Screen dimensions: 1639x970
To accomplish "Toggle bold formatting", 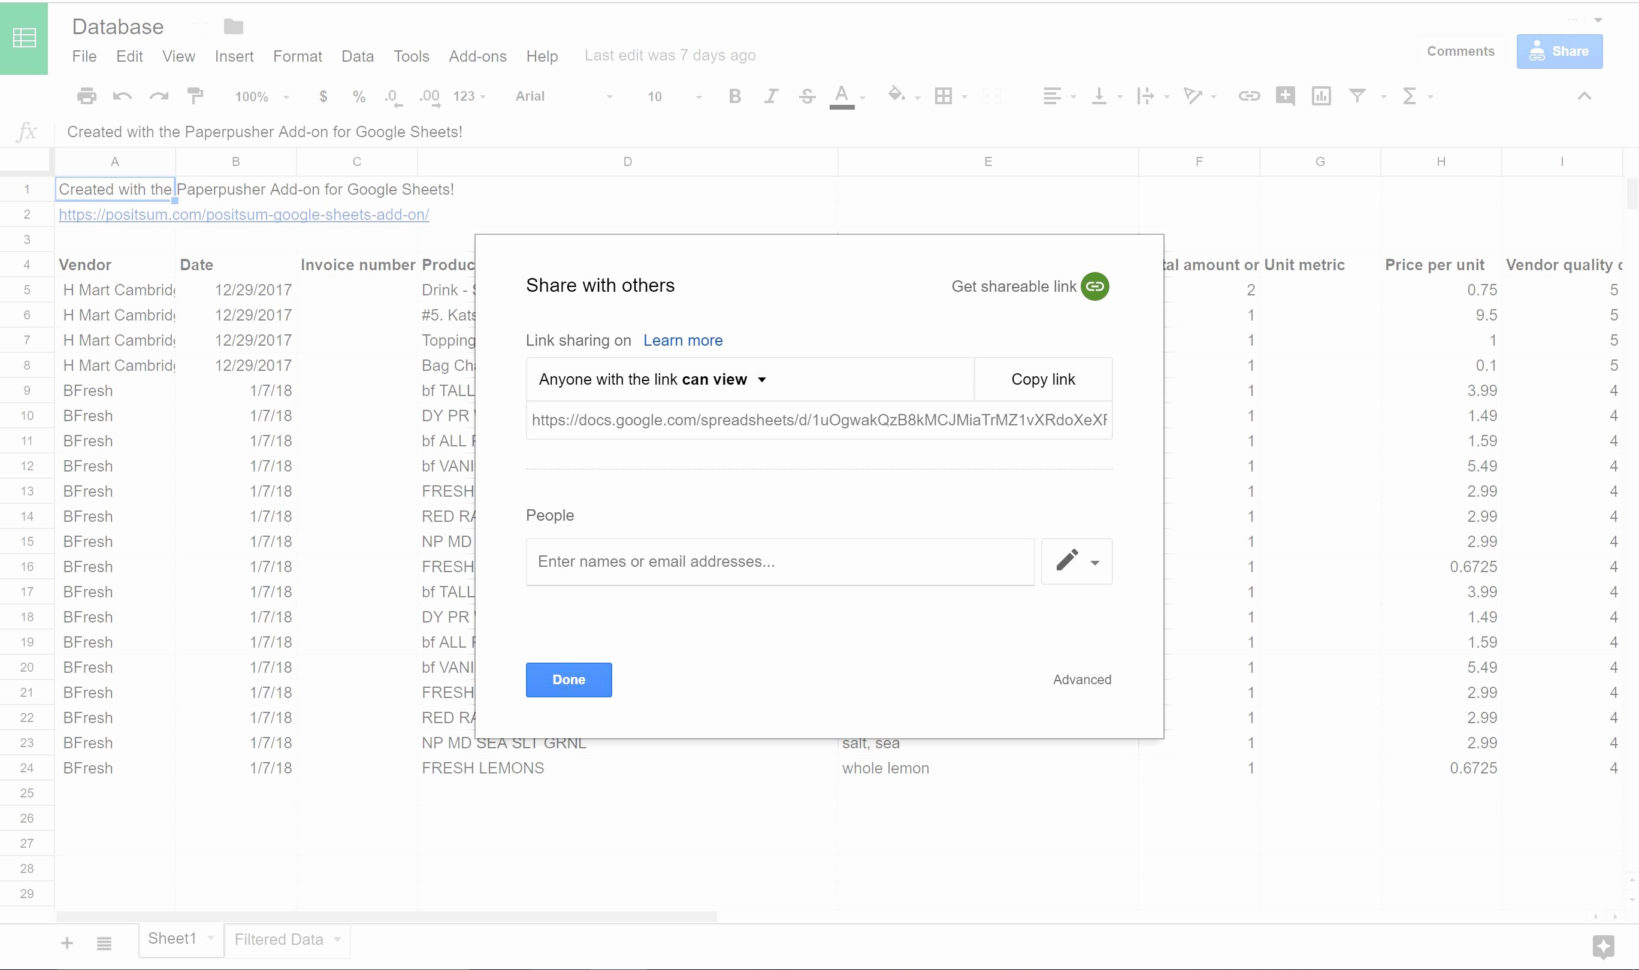I will tap(735, 96).
